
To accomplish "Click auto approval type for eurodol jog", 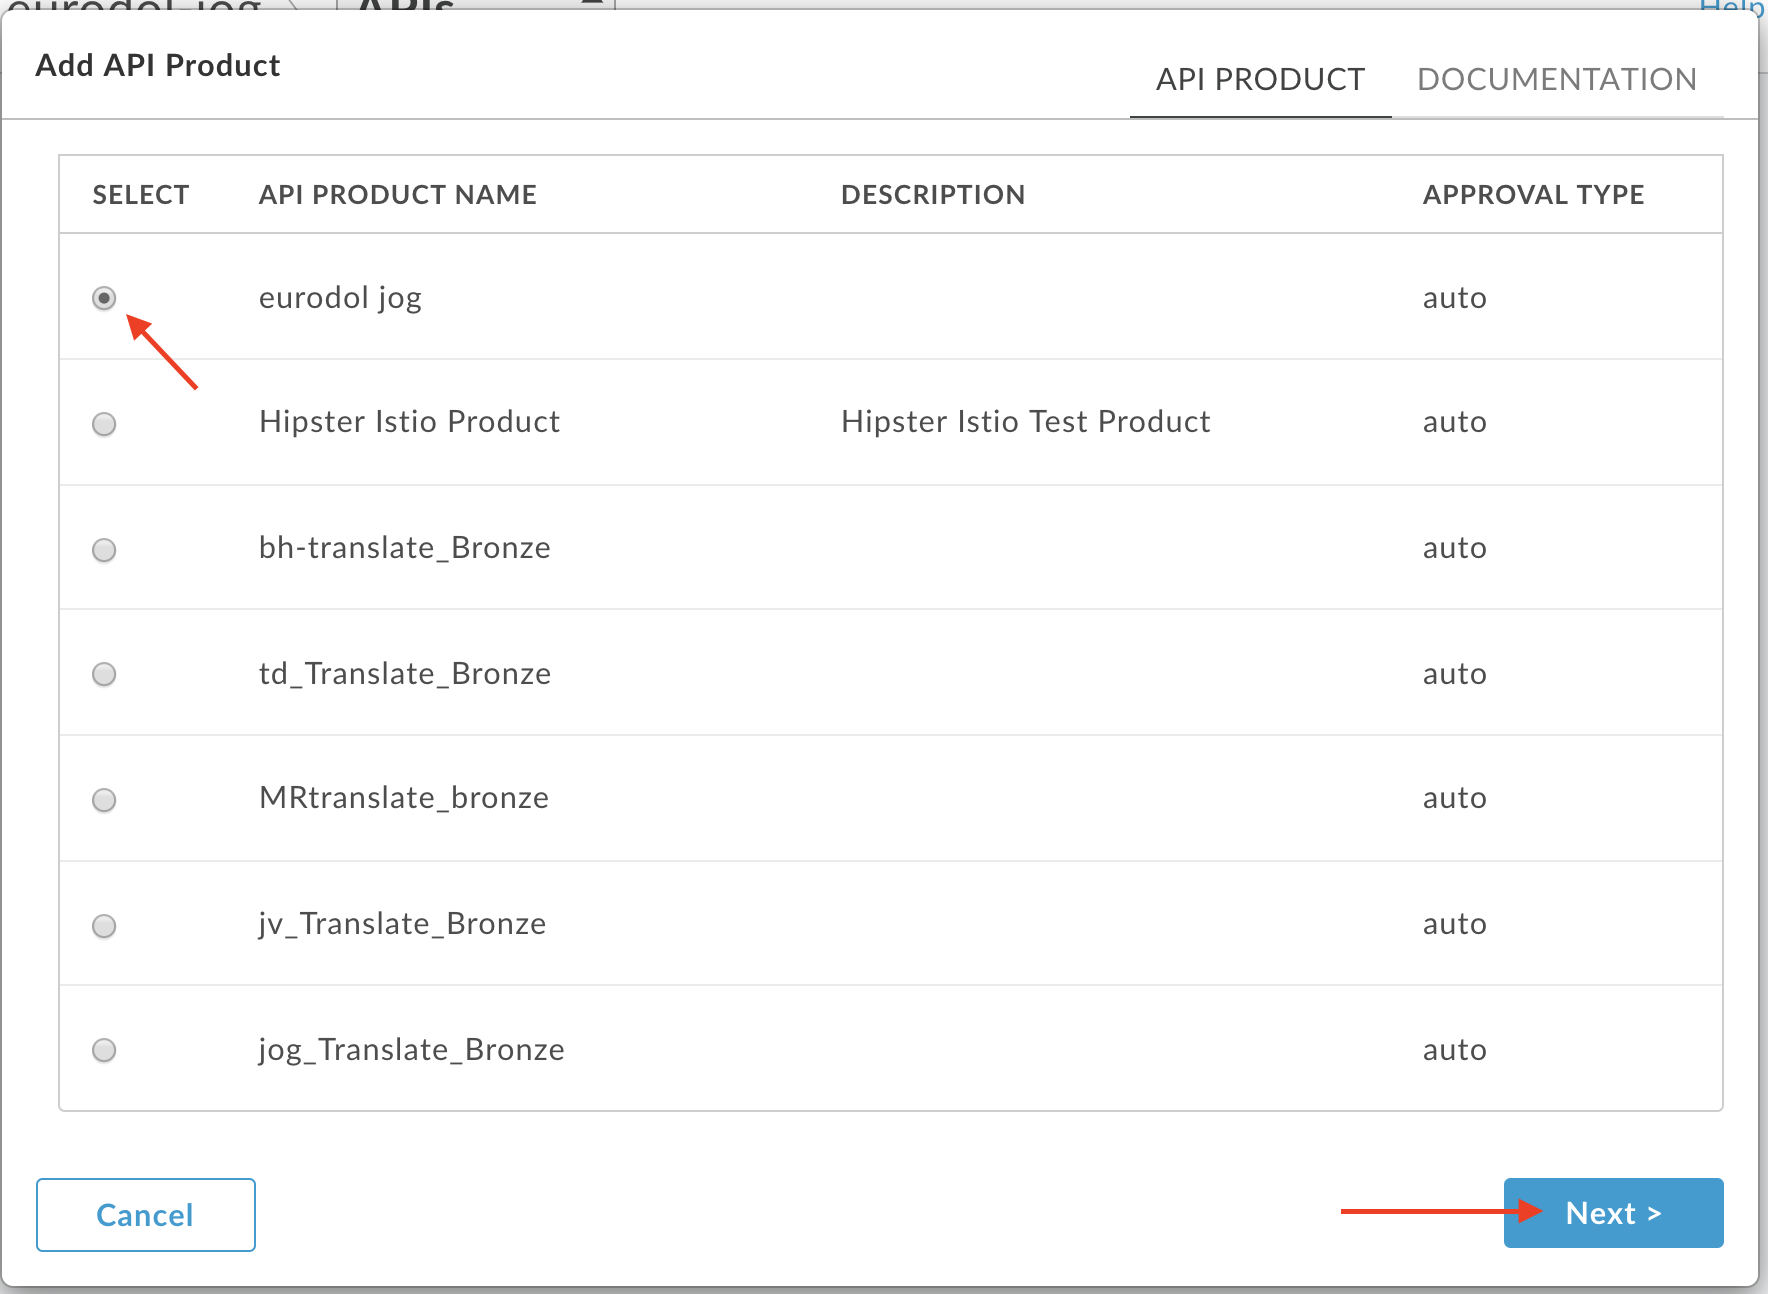I will [x=1455, y=298].
